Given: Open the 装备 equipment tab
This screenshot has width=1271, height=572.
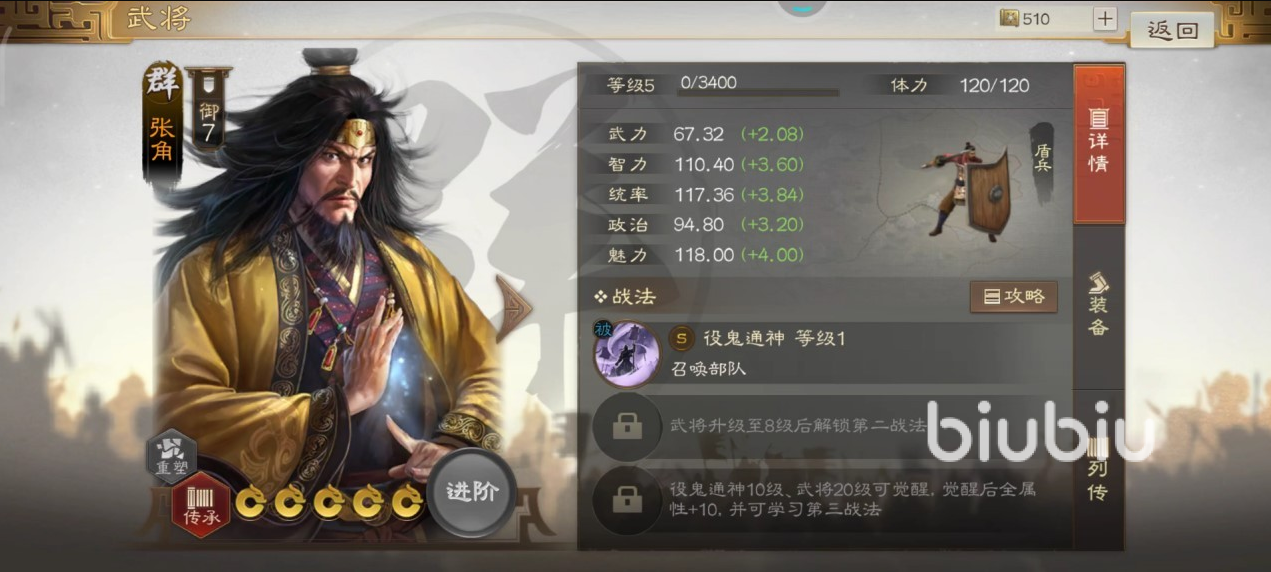Looking at the screenshot, I should coord(1098,305).
